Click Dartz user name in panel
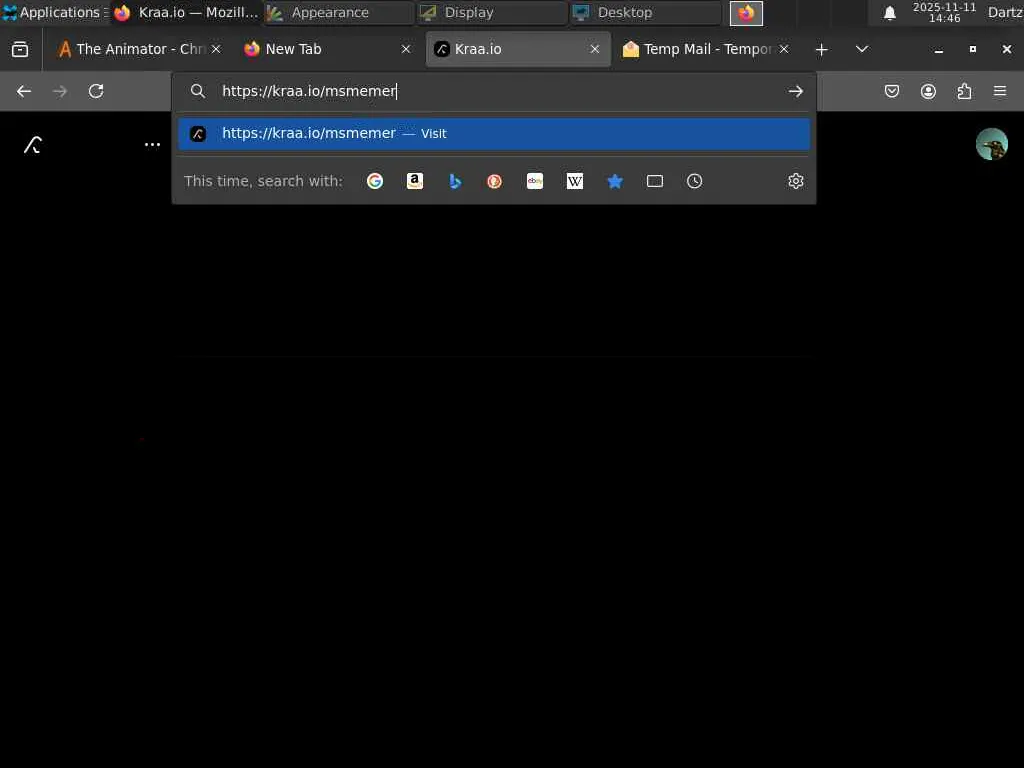This screenshot has width=1024, height=768. click(x=1004, y=12)
